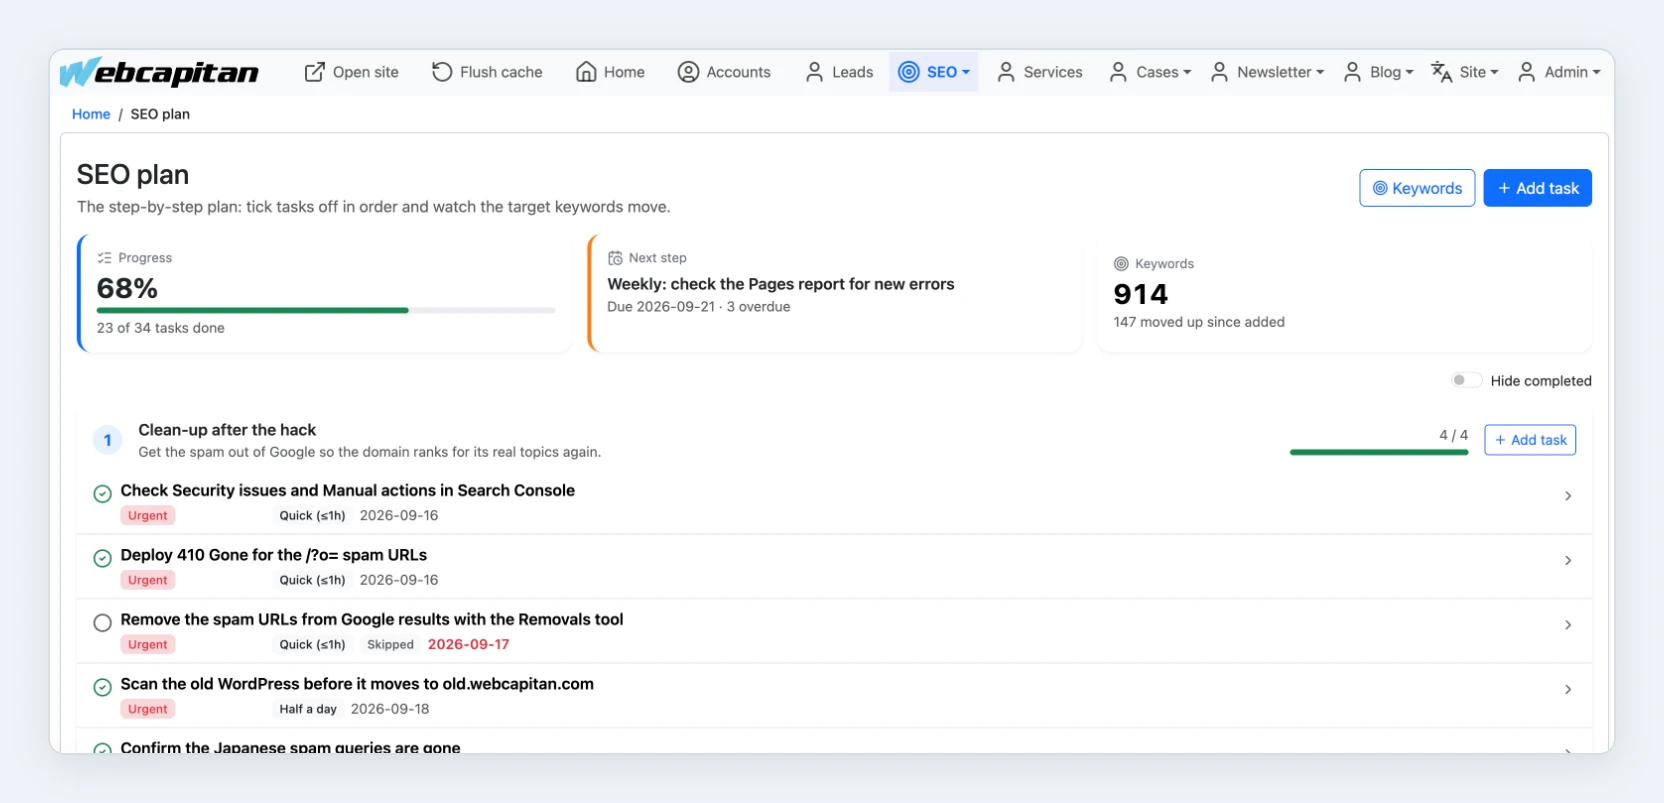
Task: Click the Progress checklist icon
Action: pyautogui.click(x=104, y=258)
